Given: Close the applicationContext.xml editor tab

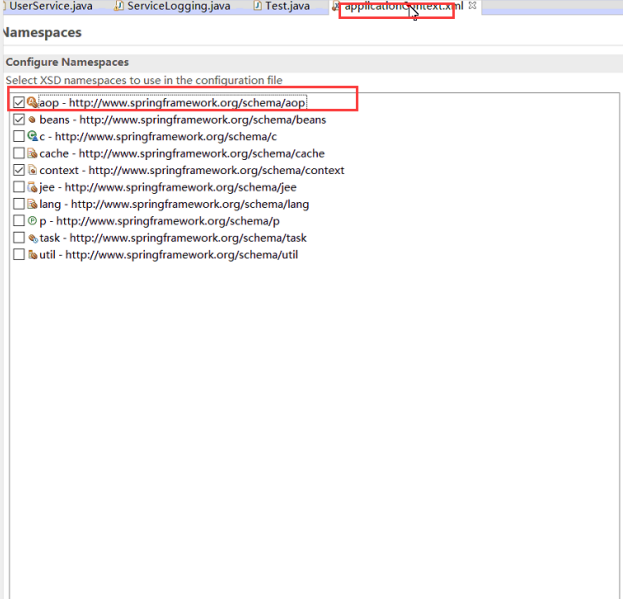Looking at the screenshot, I should [472, 6].
